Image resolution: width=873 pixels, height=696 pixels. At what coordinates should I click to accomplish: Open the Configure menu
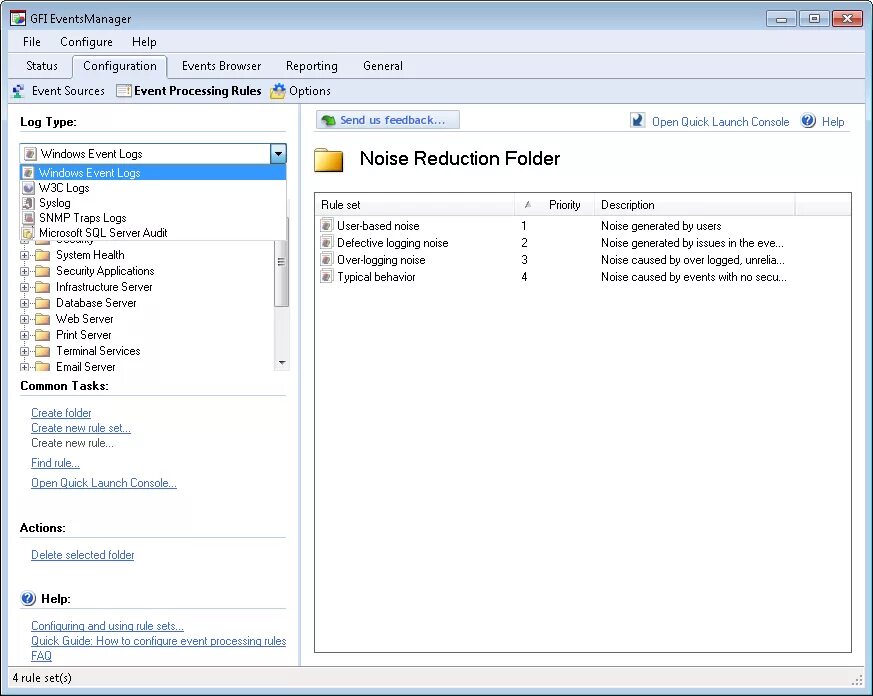coord(86,42)
